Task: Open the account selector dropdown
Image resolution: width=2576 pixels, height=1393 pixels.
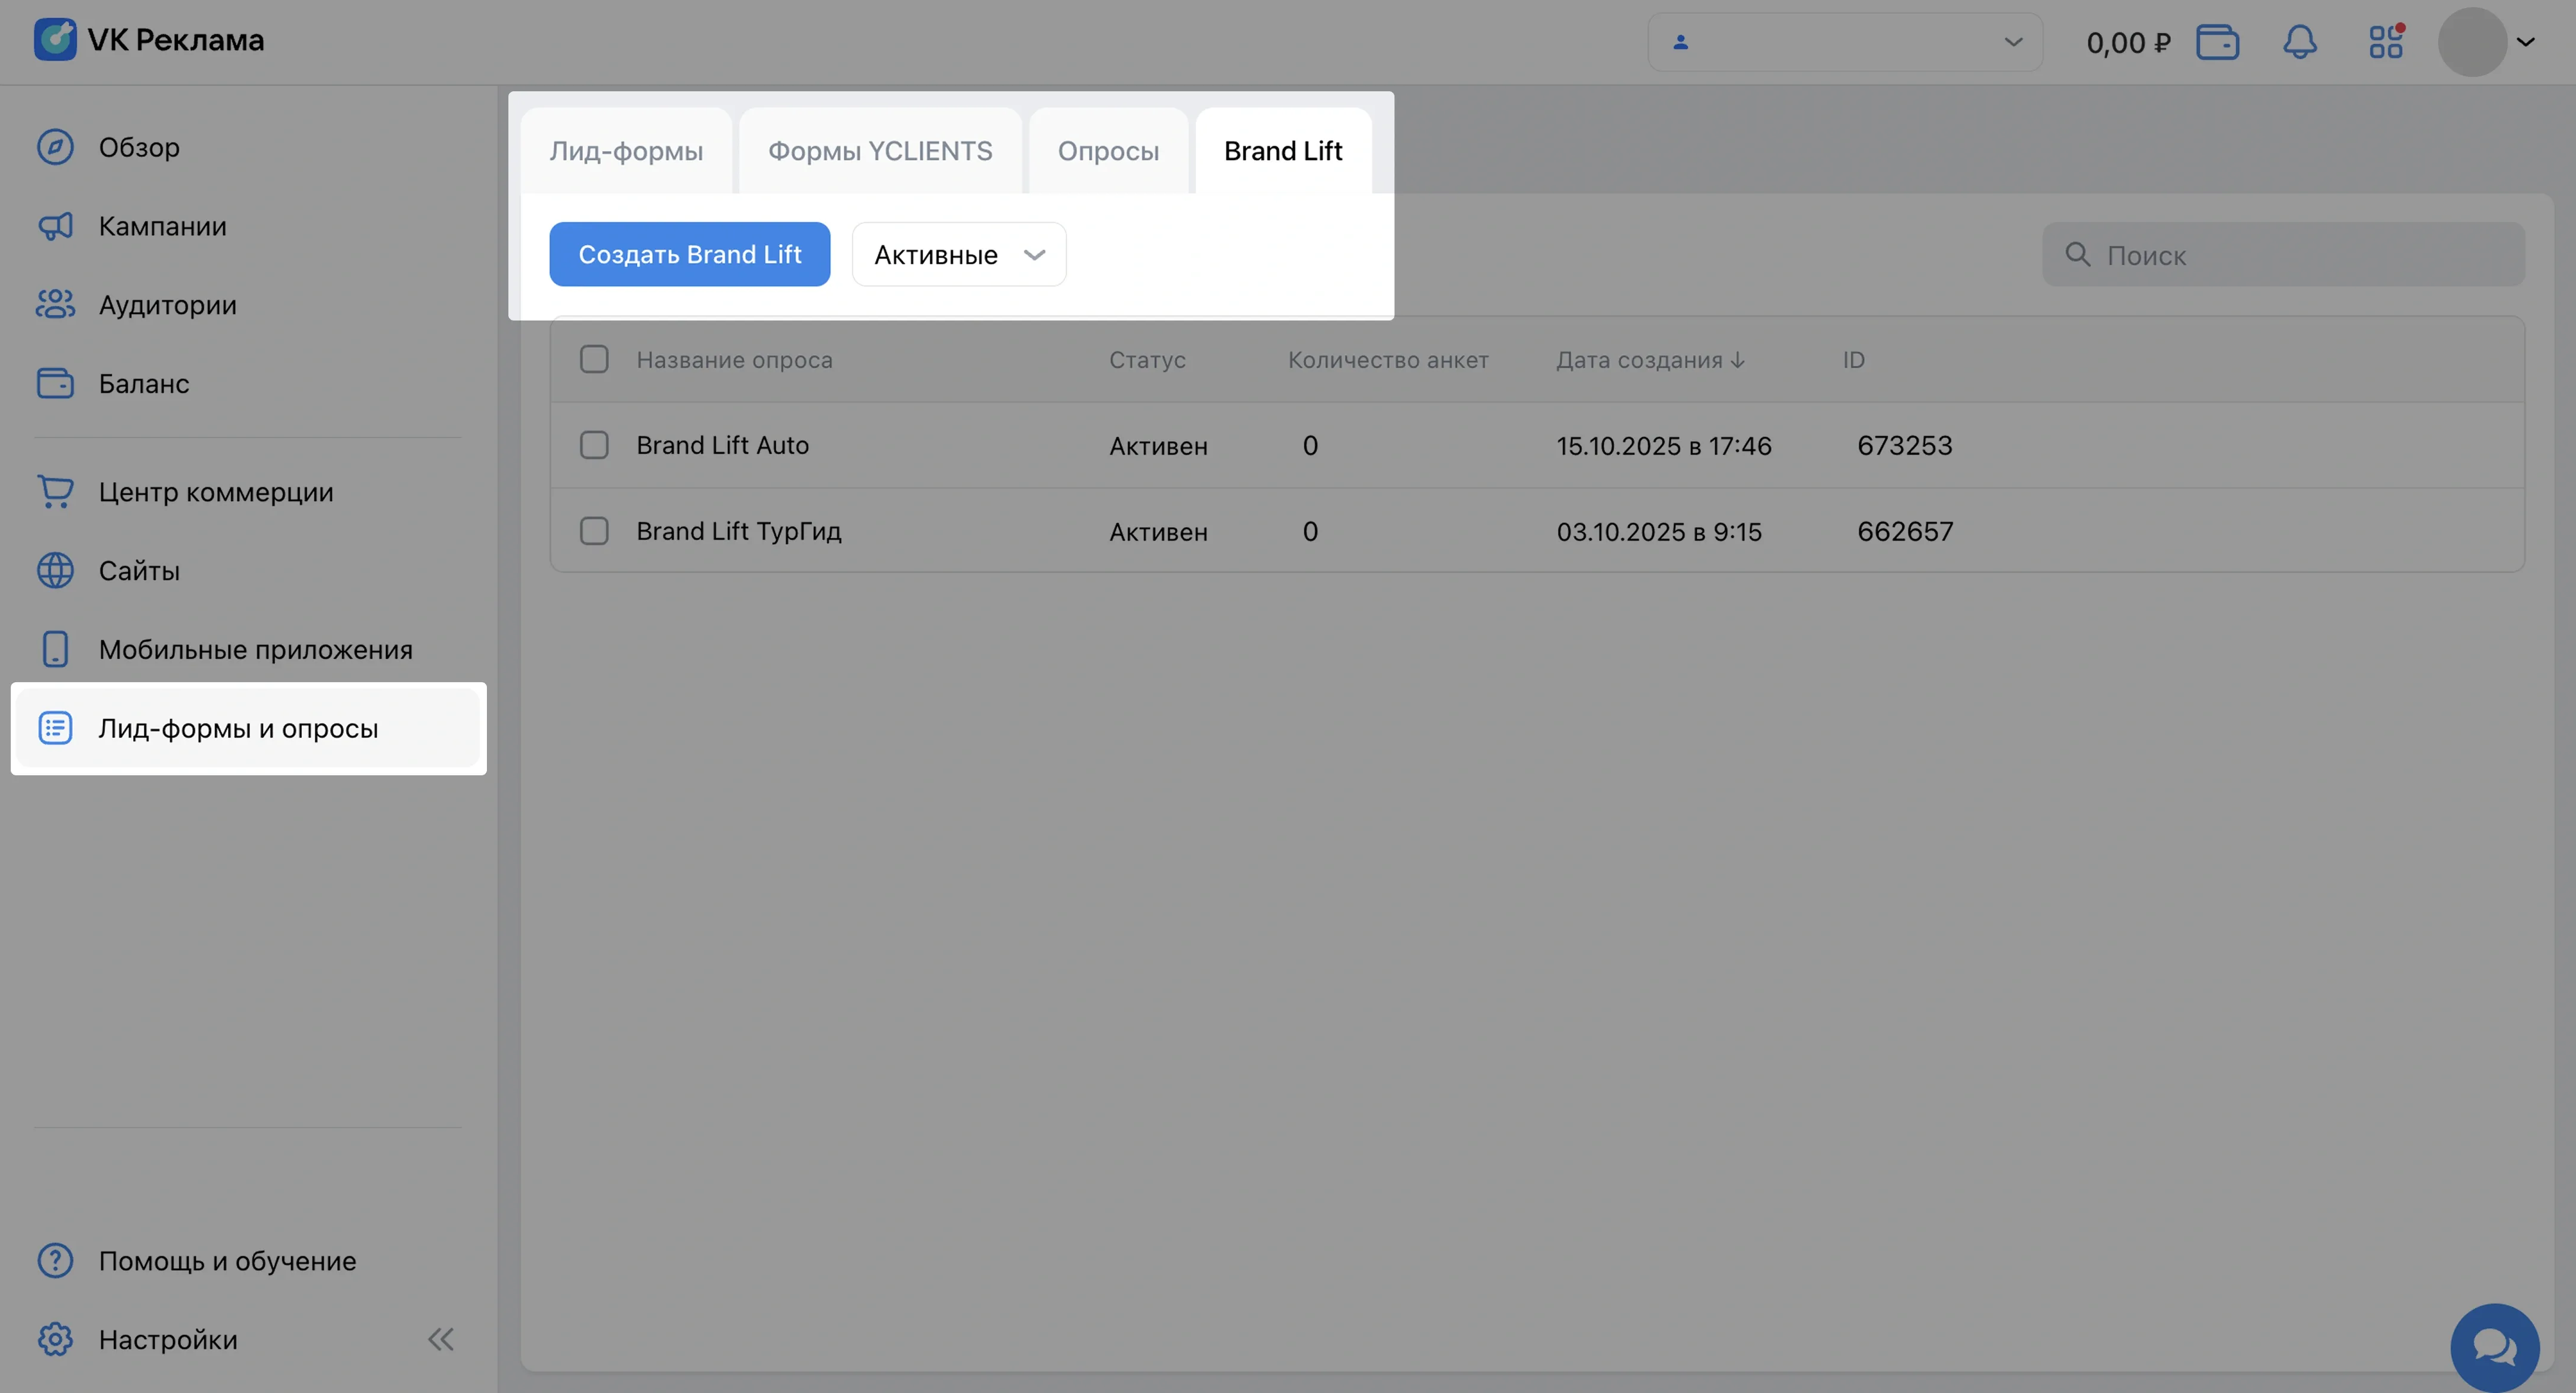Action: click(x=1844, y=42)
